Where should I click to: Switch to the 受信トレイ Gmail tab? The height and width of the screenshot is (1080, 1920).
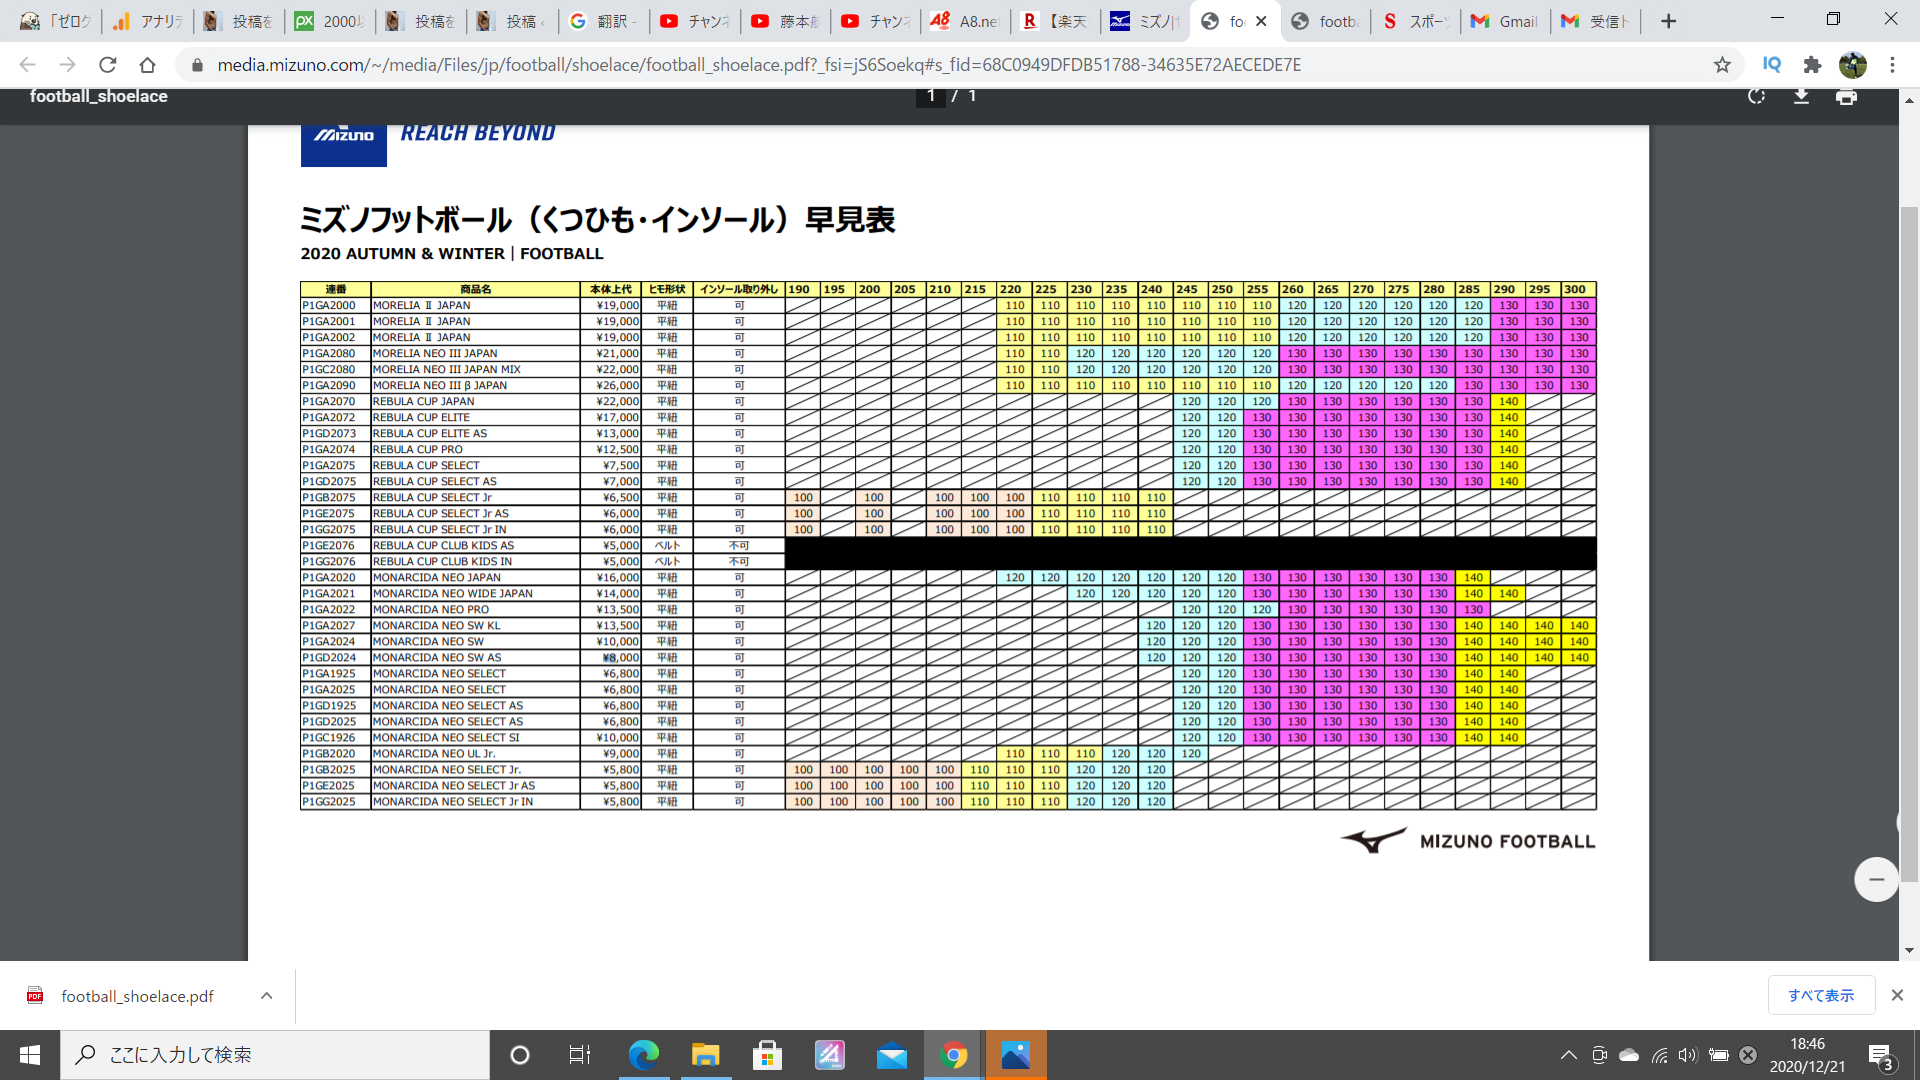[1596, 21]
